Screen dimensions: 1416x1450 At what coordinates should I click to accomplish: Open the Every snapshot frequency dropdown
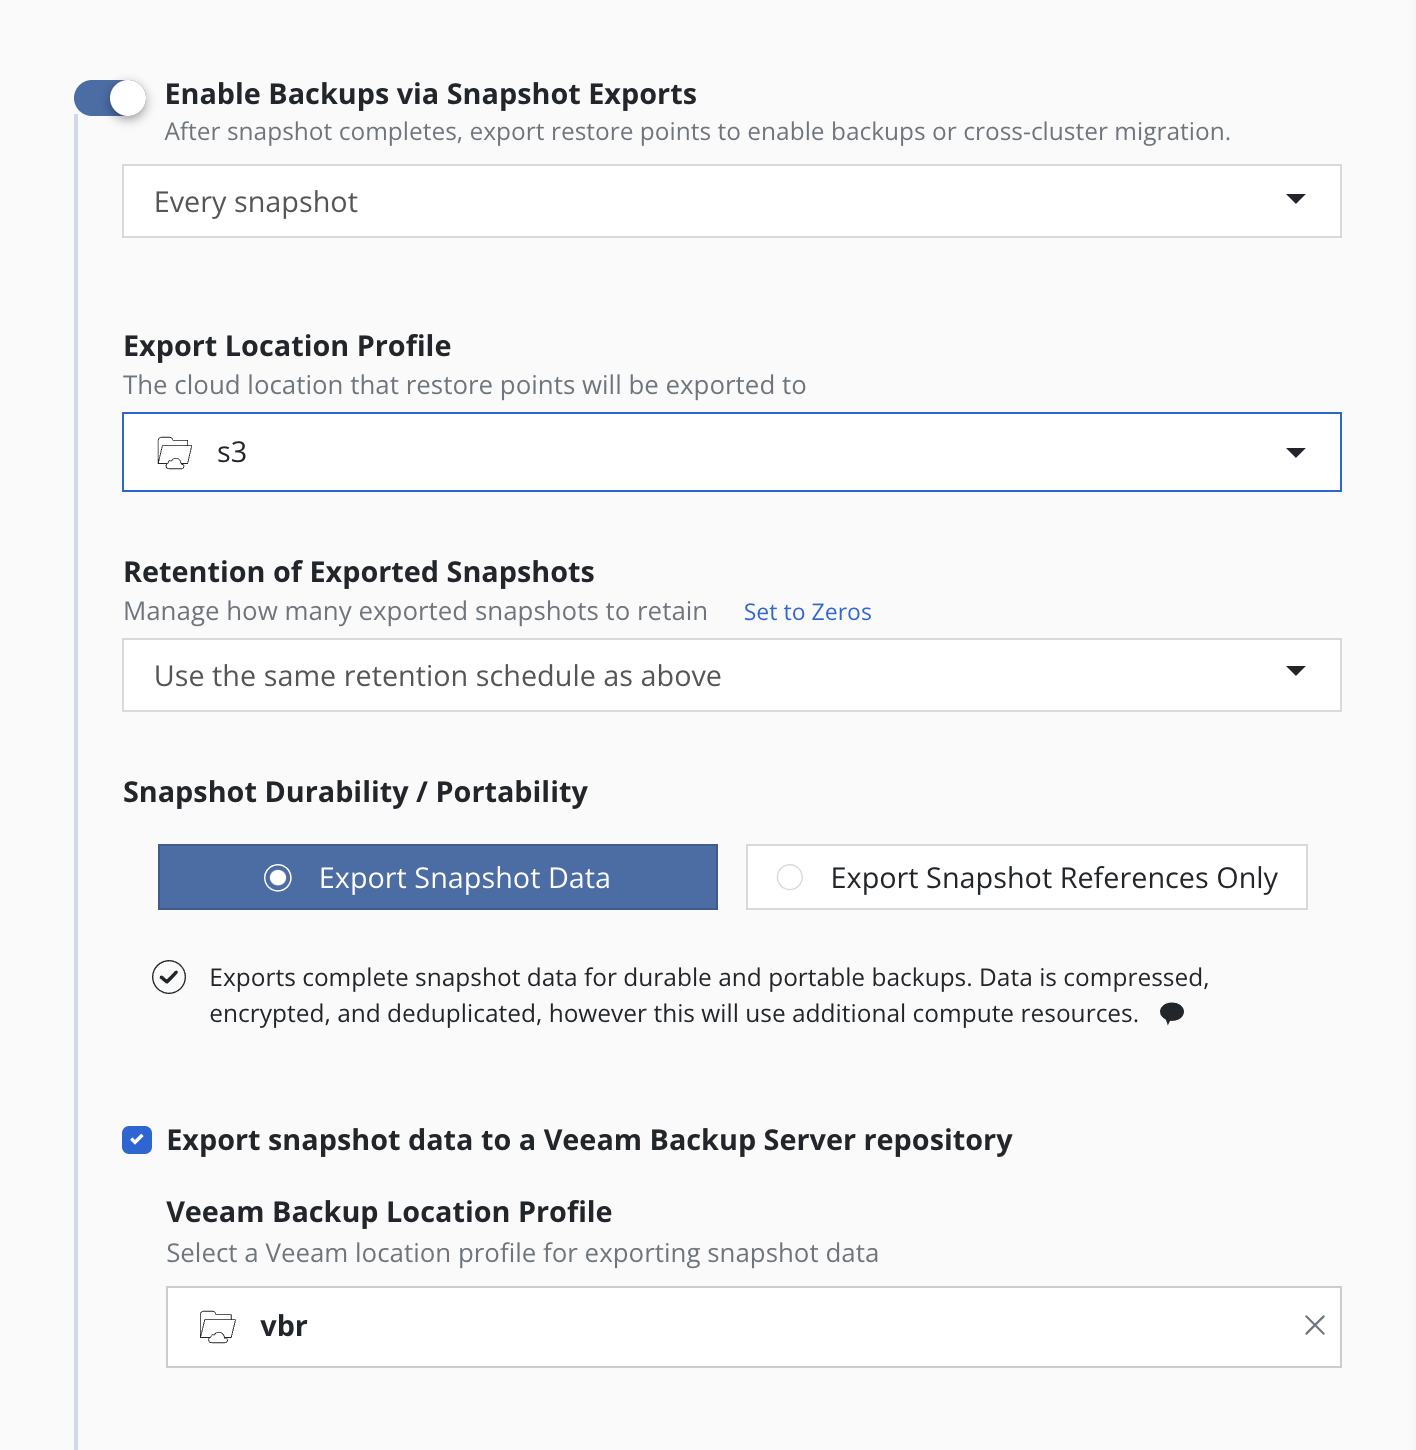click(x=731, y=201)
